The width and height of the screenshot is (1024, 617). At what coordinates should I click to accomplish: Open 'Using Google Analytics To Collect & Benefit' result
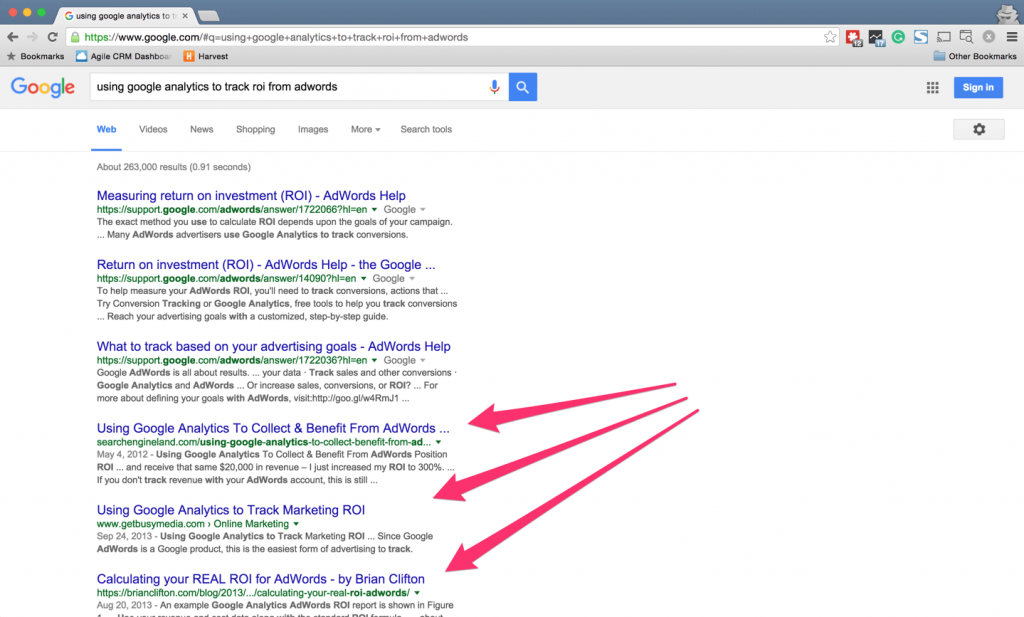click(273, 428)
